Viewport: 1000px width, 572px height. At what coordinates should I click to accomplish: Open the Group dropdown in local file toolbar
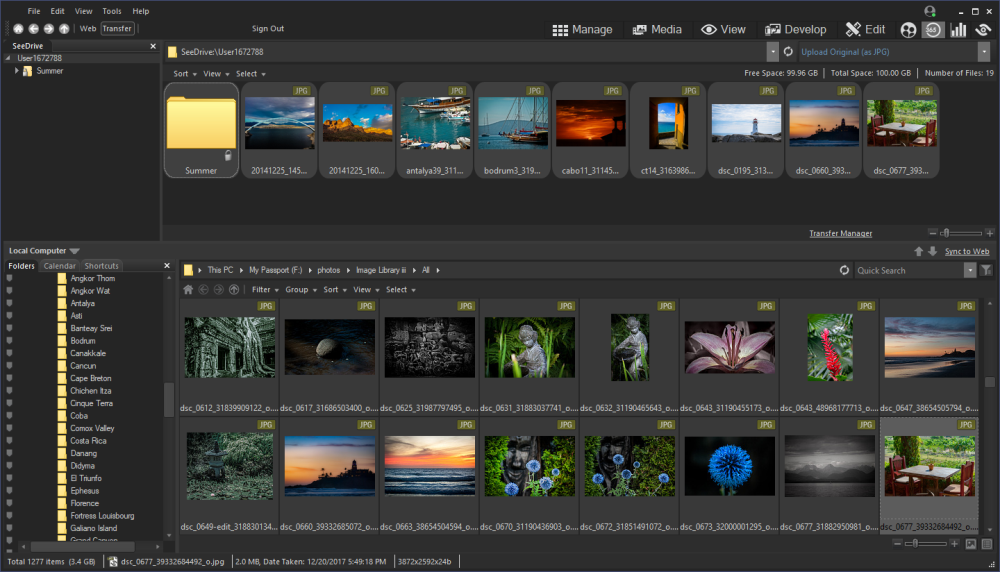click(x=300, y=290)
